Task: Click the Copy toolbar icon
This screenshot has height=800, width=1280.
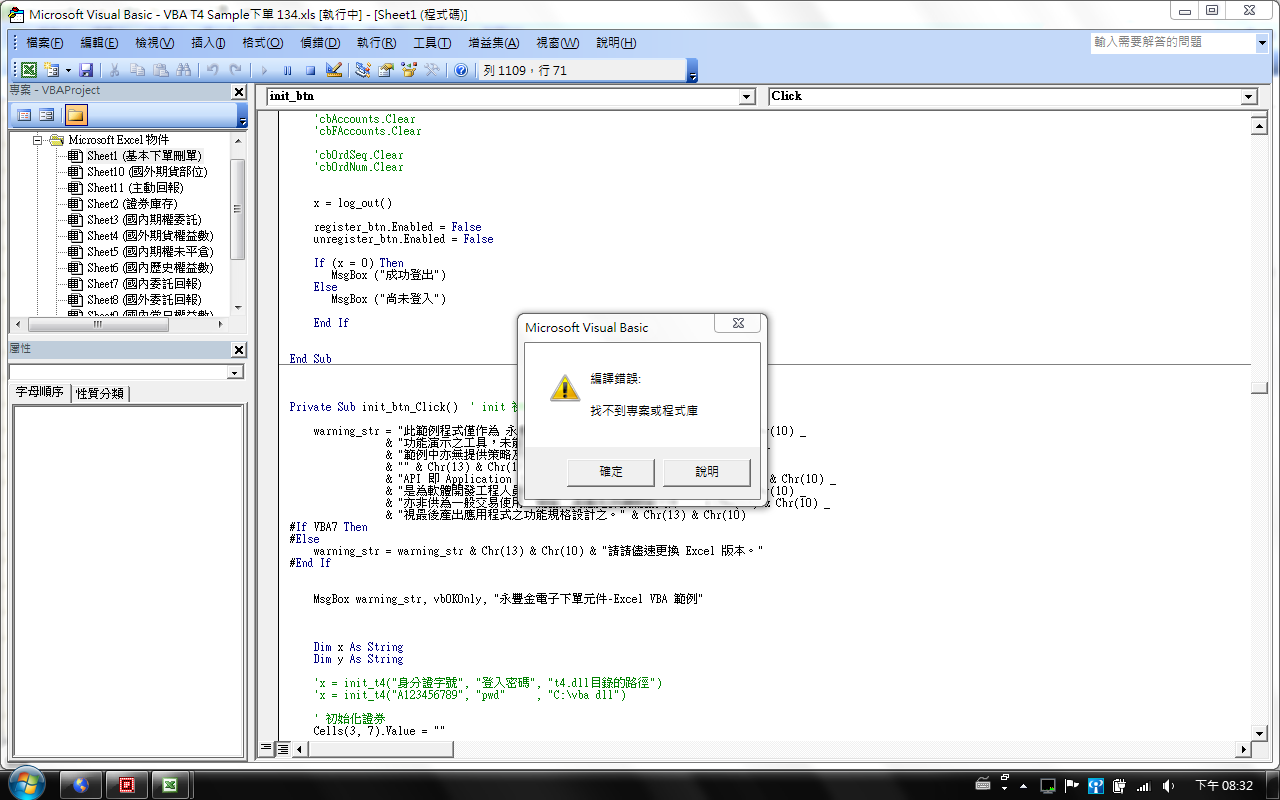Action: 137,70
